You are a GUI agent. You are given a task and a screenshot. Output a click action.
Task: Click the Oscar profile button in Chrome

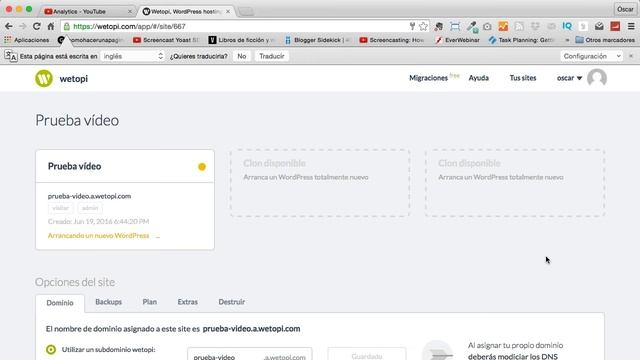tap(625, 9)
